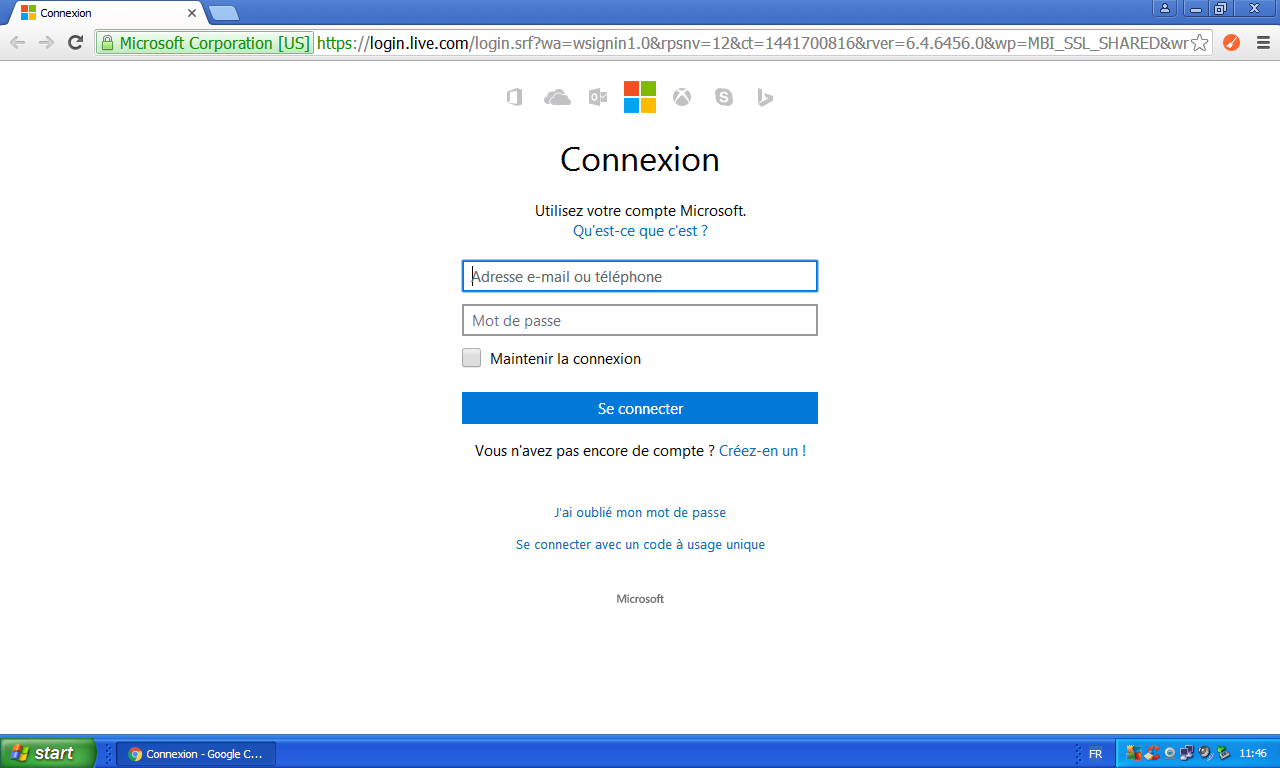Image resolution: width=1280 pixels, height=768 pixels.
Task: Click the webcam tray icon
Action: (x=1169, y=753)
